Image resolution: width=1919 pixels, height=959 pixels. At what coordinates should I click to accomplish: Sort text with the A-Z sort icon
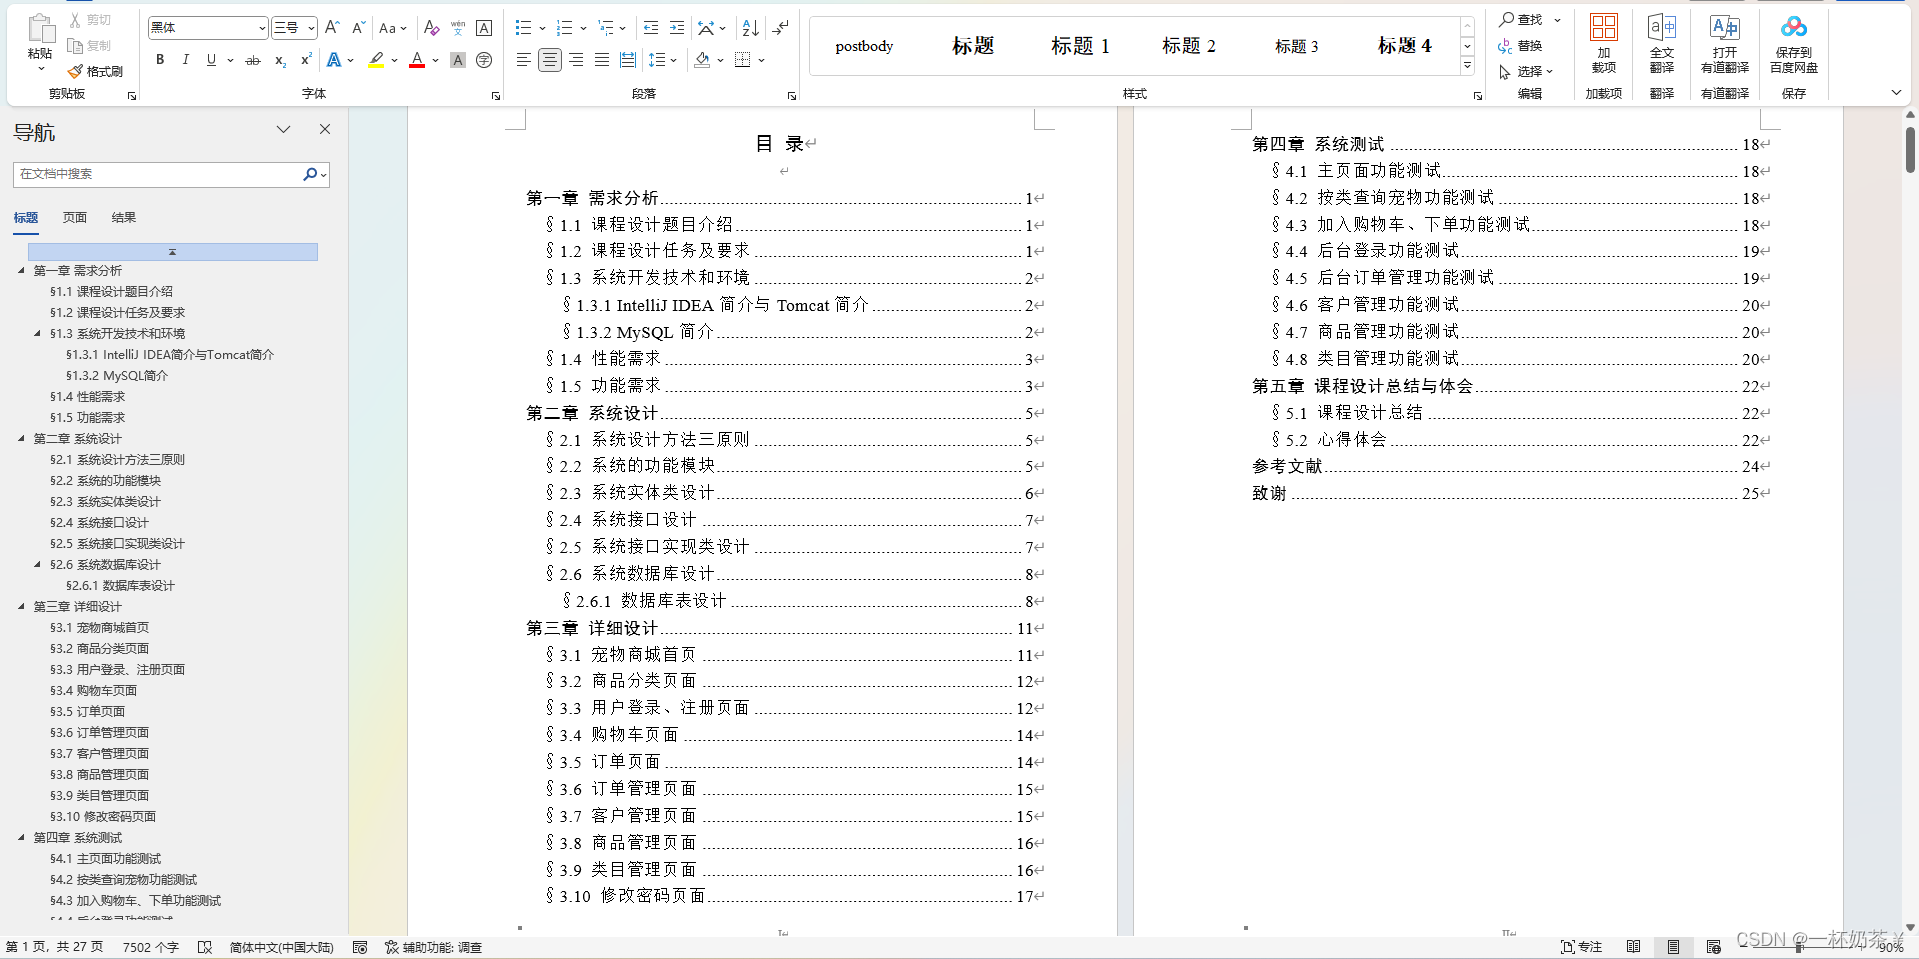pos(751,28)
